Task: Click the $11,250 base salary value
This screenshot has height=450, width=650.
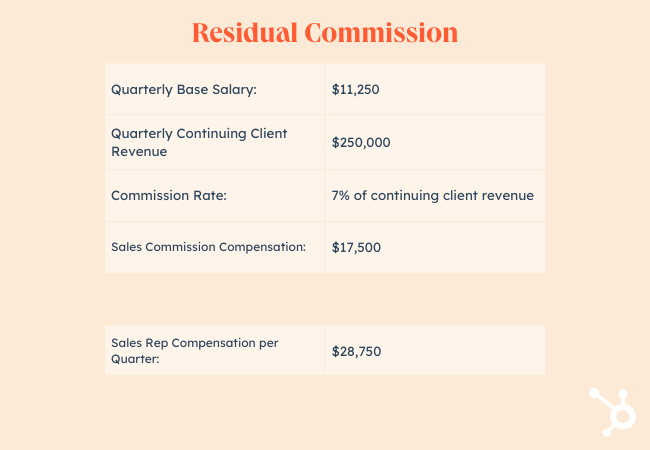Action: pos(356,89)
